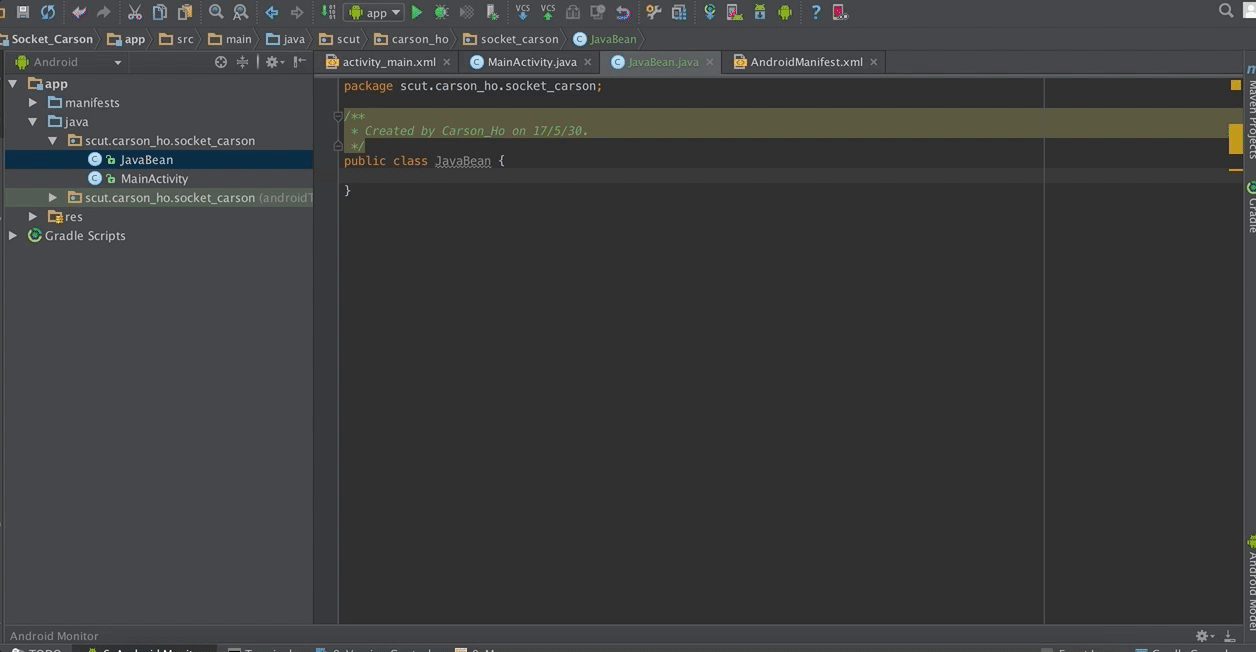The height and width of the screenshot is (652, 1256).
Task: Select MainActivity in project tree
Action: (154, 179)
